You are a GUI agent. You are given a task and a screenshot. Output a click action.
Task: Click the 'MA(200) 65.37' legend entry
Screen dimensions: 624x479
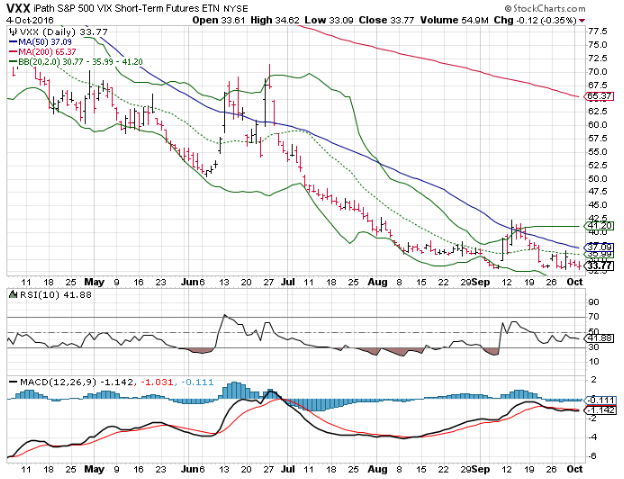coord(42,52)
